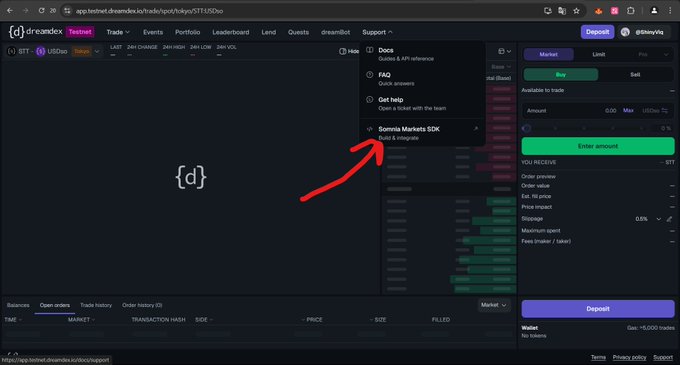Click the large purple Deposit button
Image resolution: width=680 pixels, height=365 pixels.
point(598,309)
